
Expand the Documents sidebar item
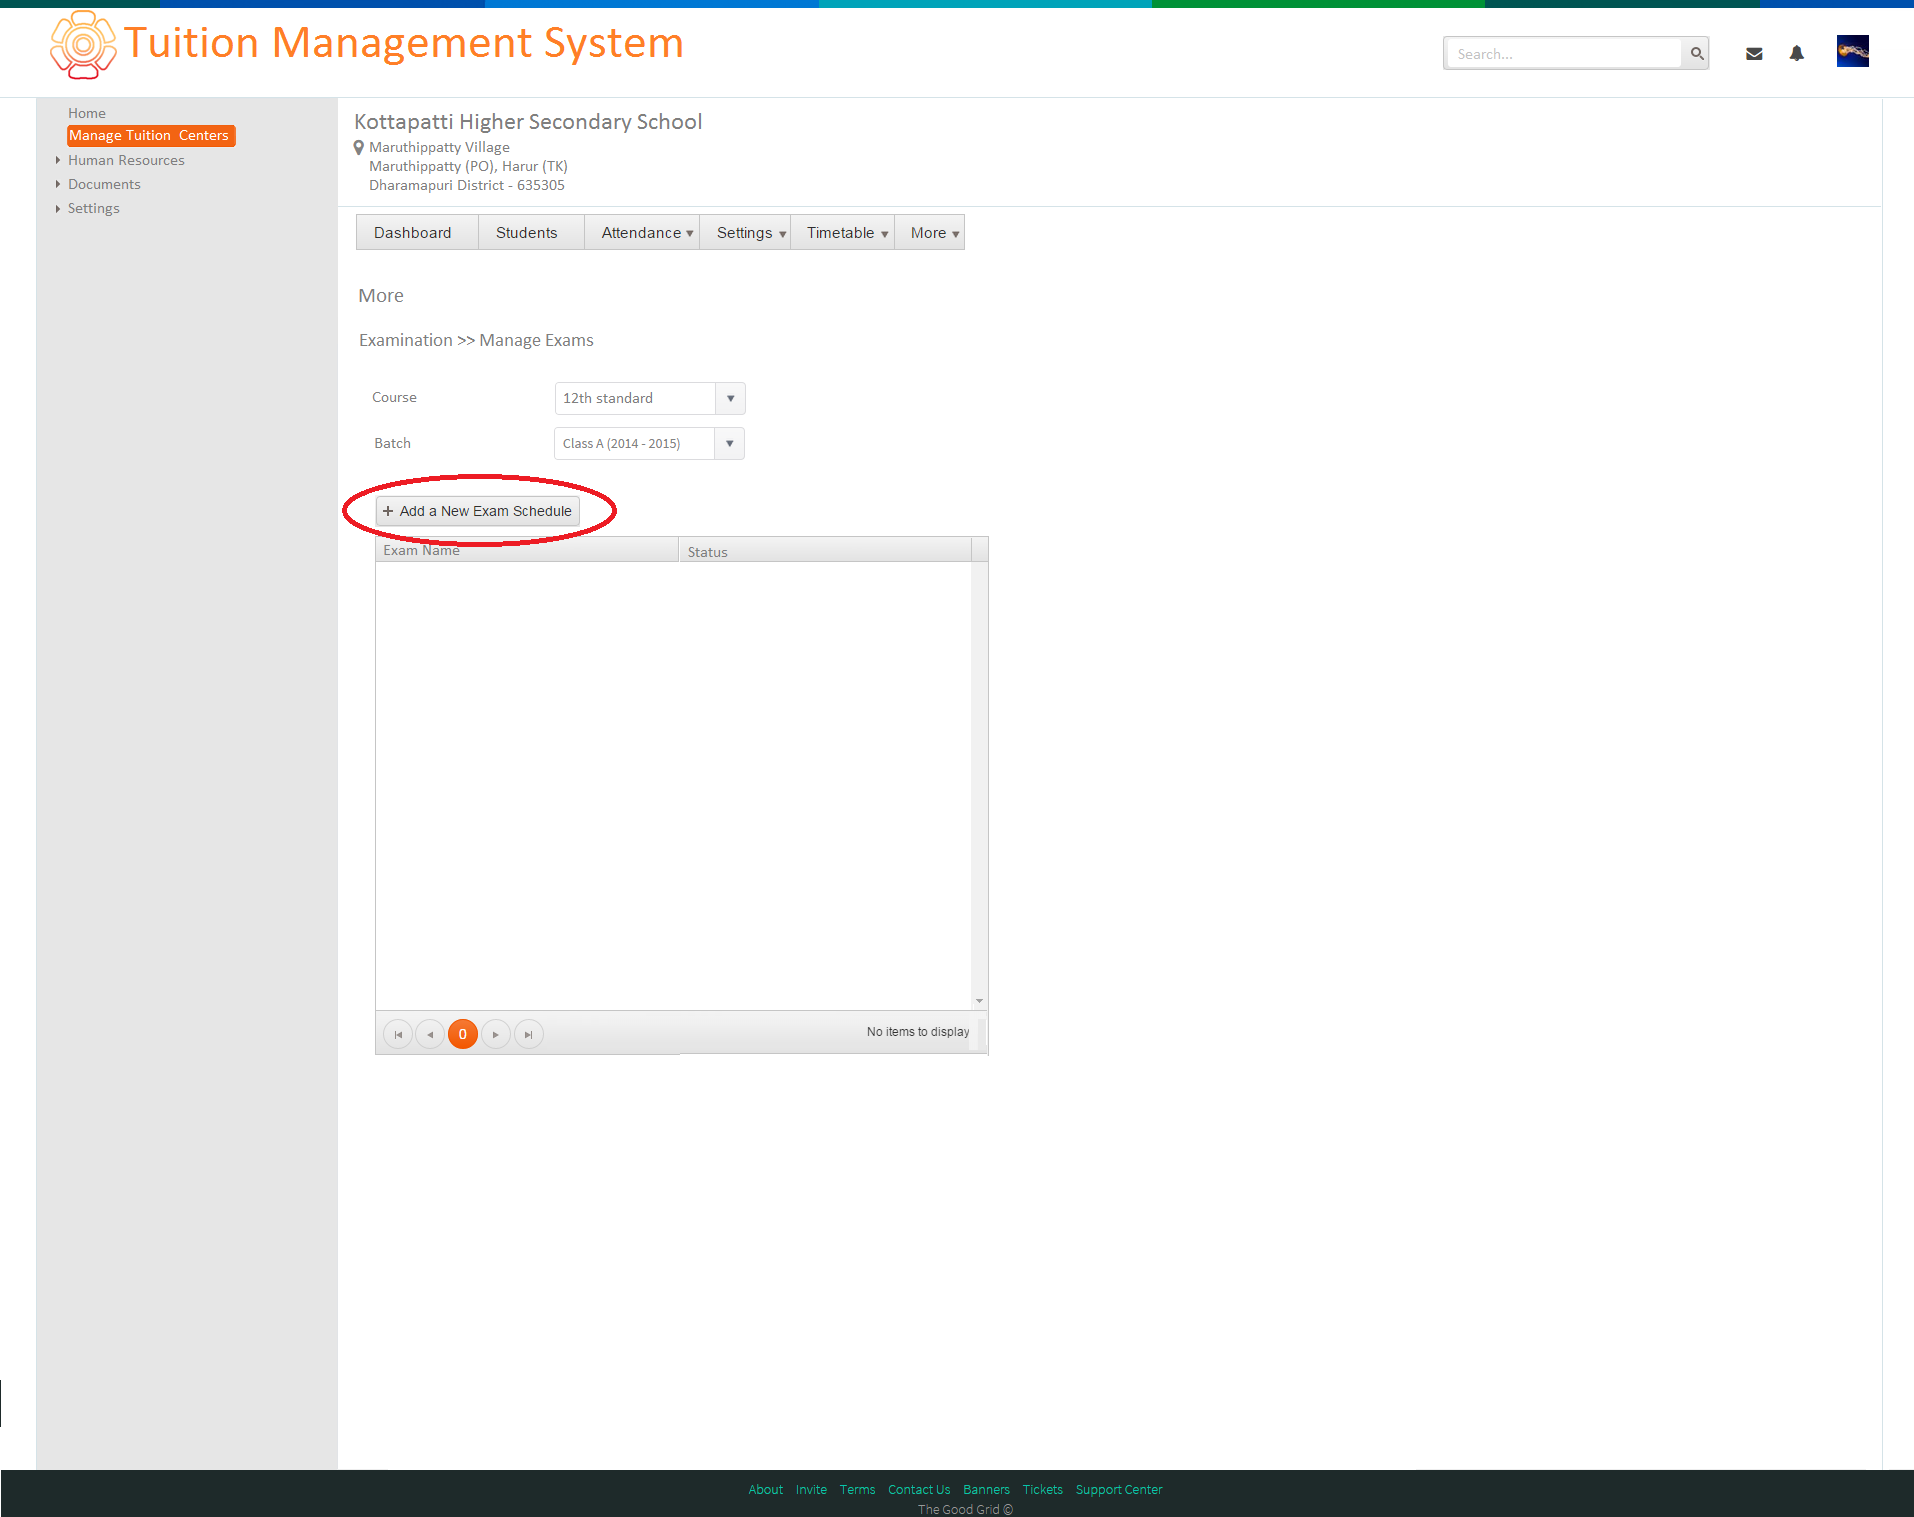click(x=104, y=184)
